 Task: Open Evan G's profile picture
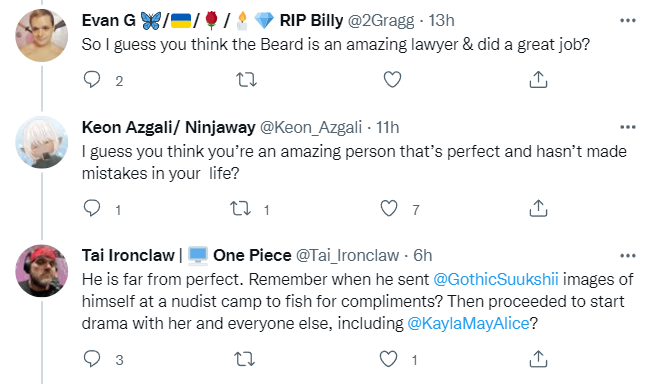42,35
